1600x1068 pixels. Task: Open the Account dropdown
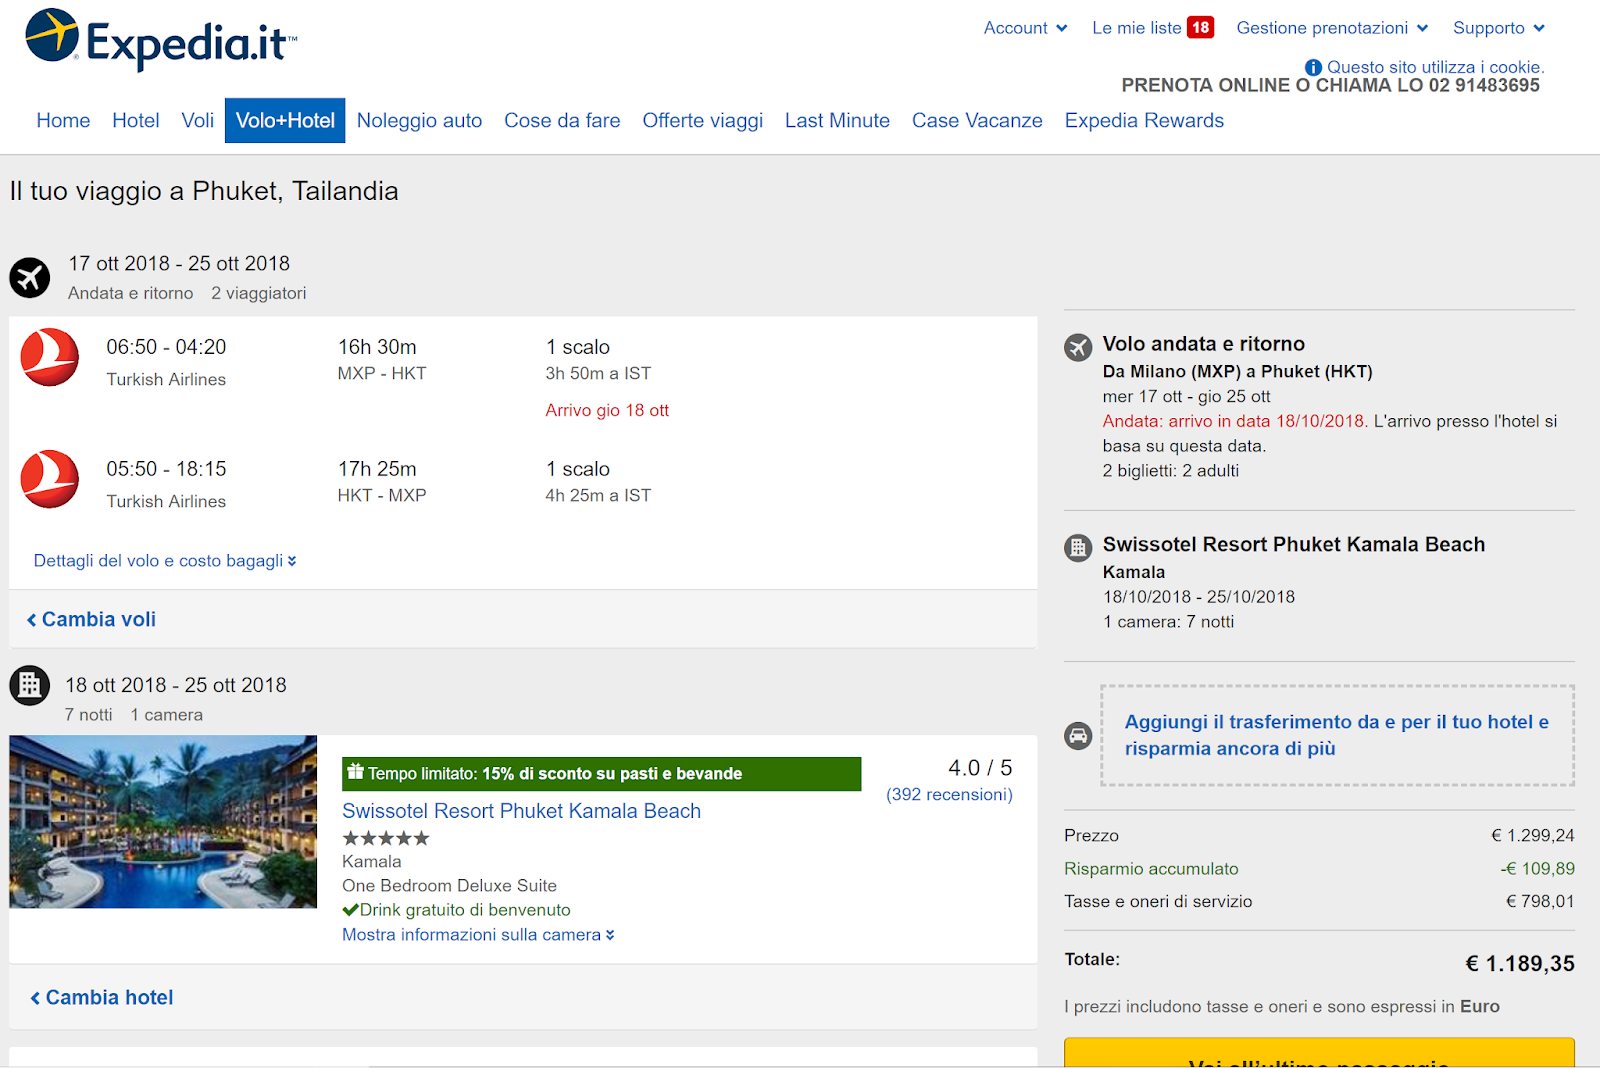click(x=1025, y=28)
